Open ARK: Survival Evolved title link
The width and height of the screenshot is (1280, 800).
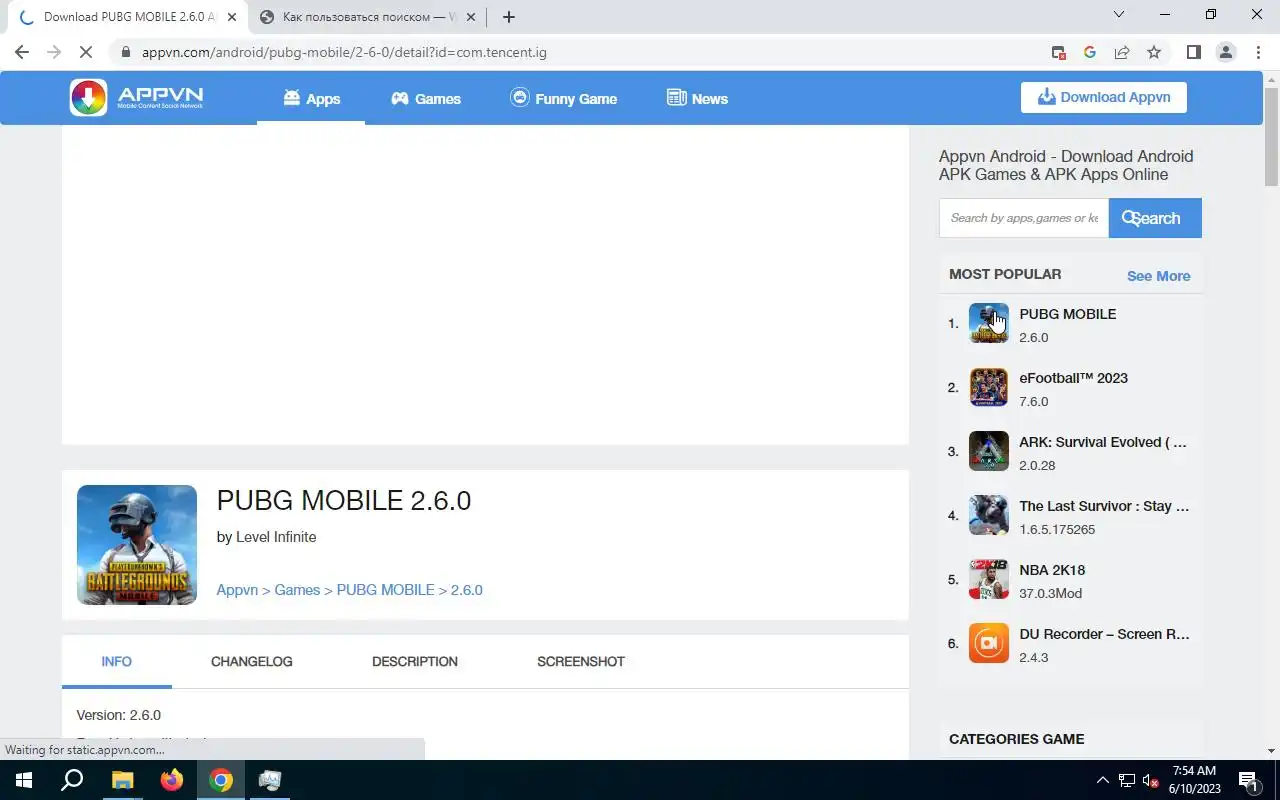[x=1103, y=442]
